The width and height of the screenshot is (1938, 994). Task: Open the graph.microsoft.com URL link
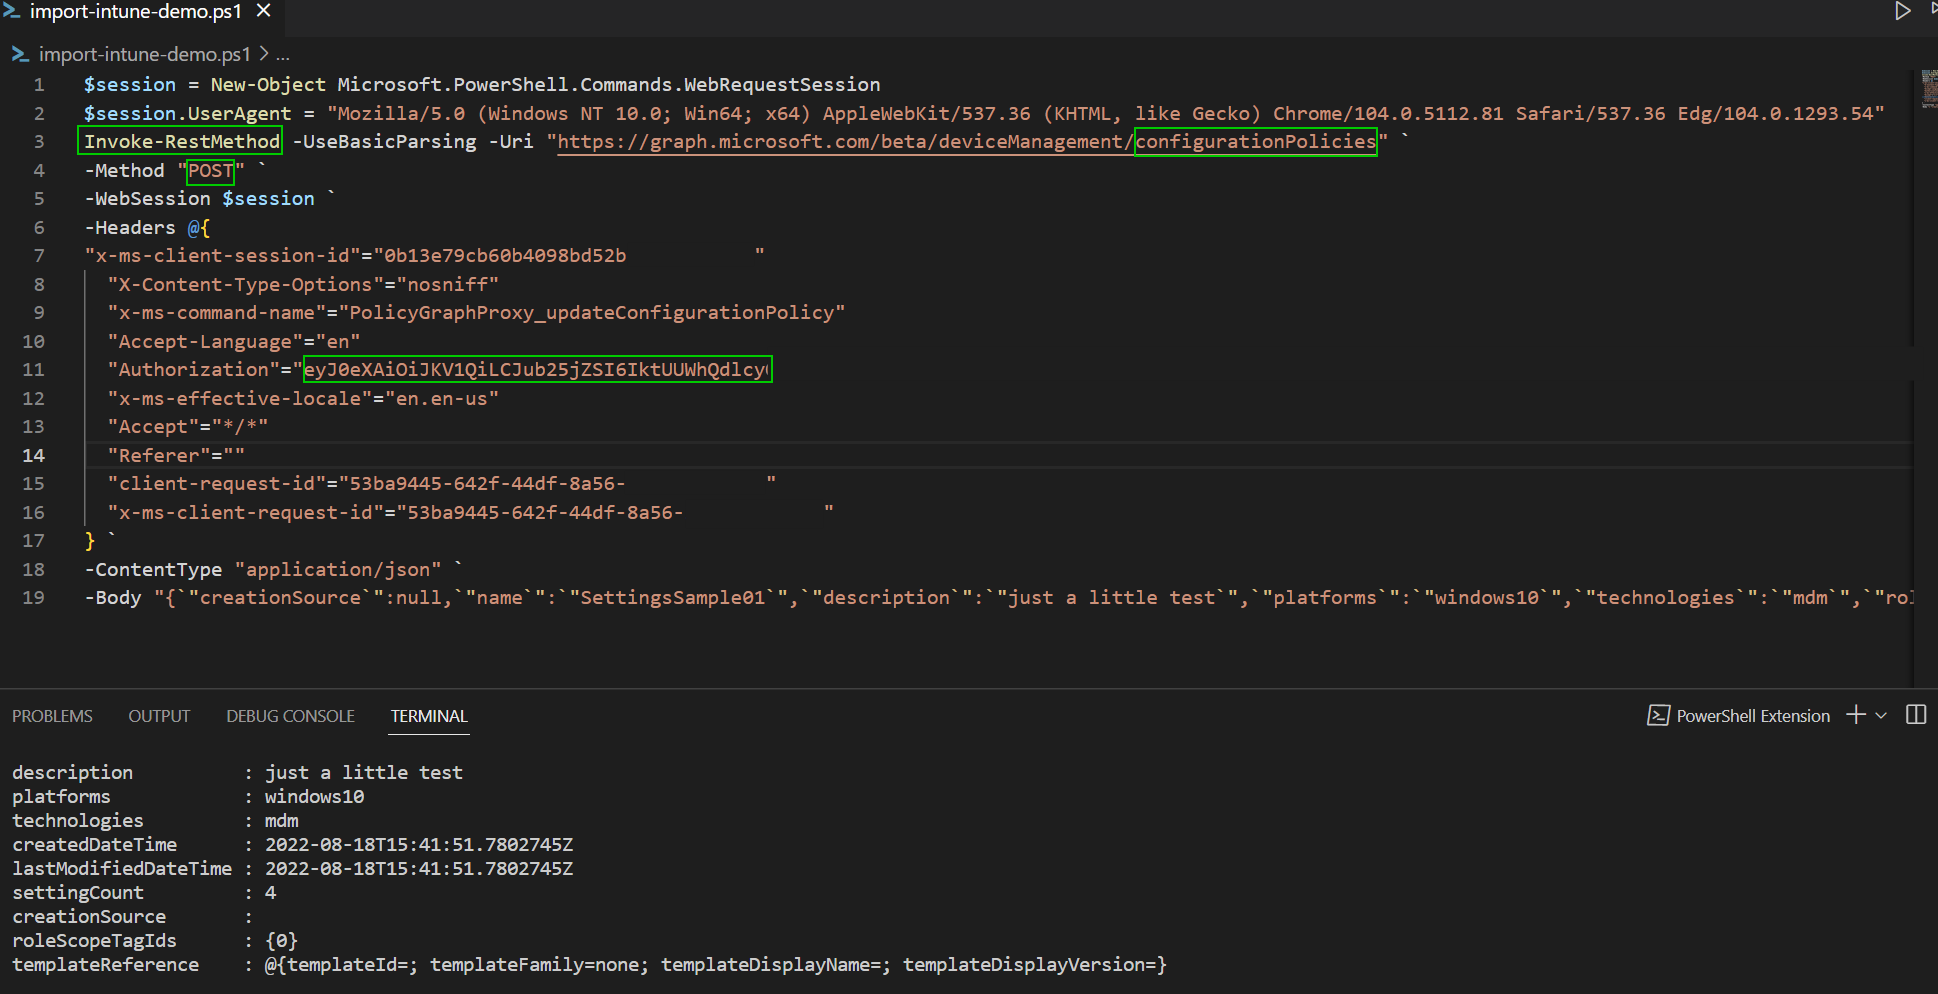tap(966, 142)
